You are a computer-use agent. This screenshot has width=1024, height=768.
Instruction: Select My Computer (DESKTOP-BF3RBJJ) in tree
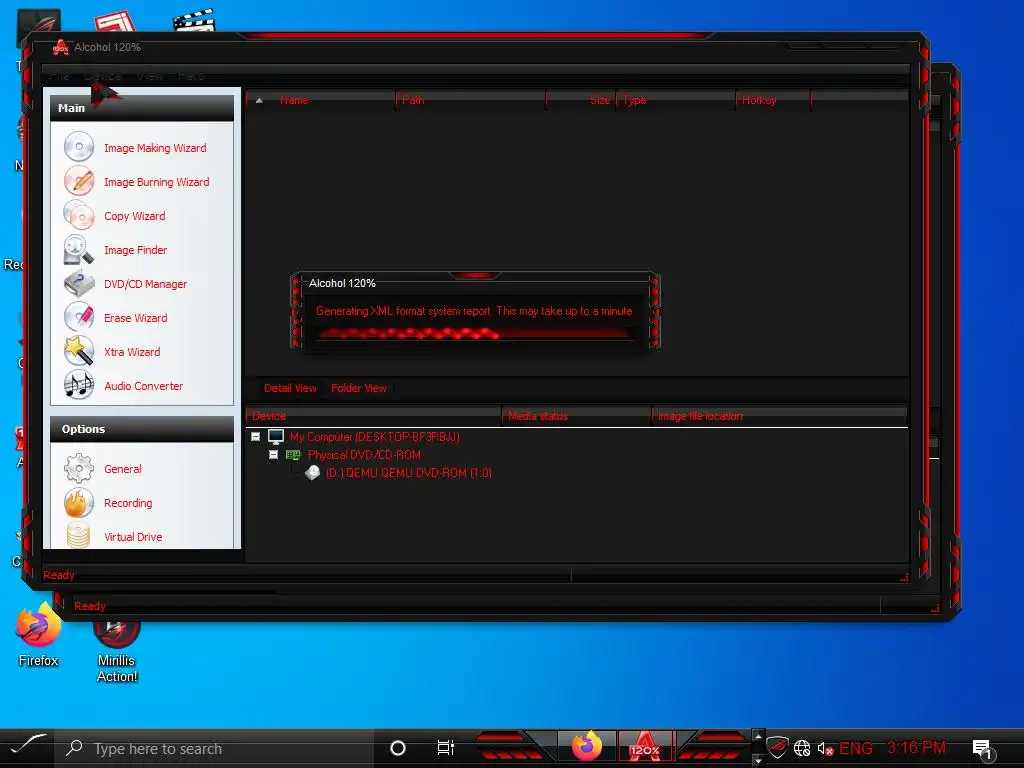pyautogui.click(x=374, y=437)
